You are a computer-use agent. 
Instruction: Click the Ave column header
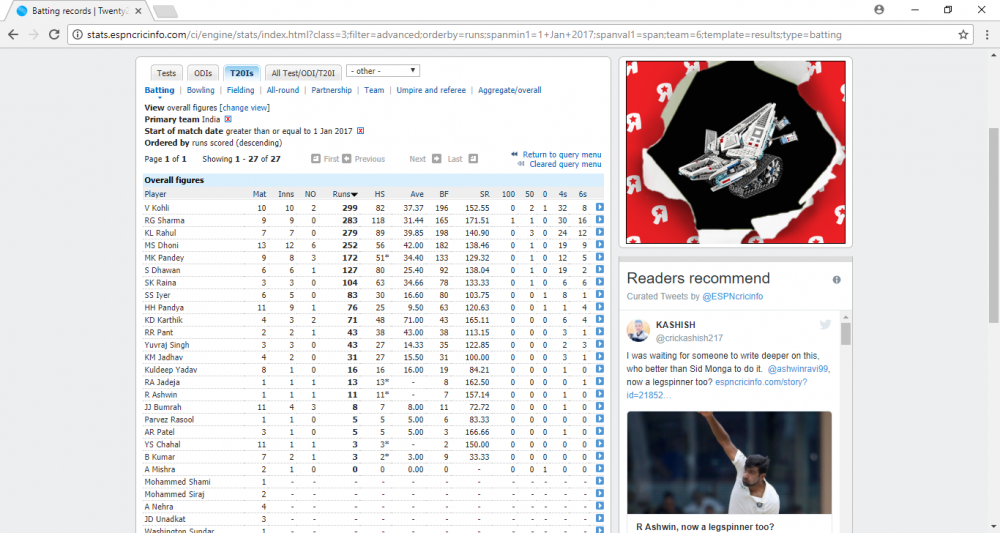(x=416, y=194)
